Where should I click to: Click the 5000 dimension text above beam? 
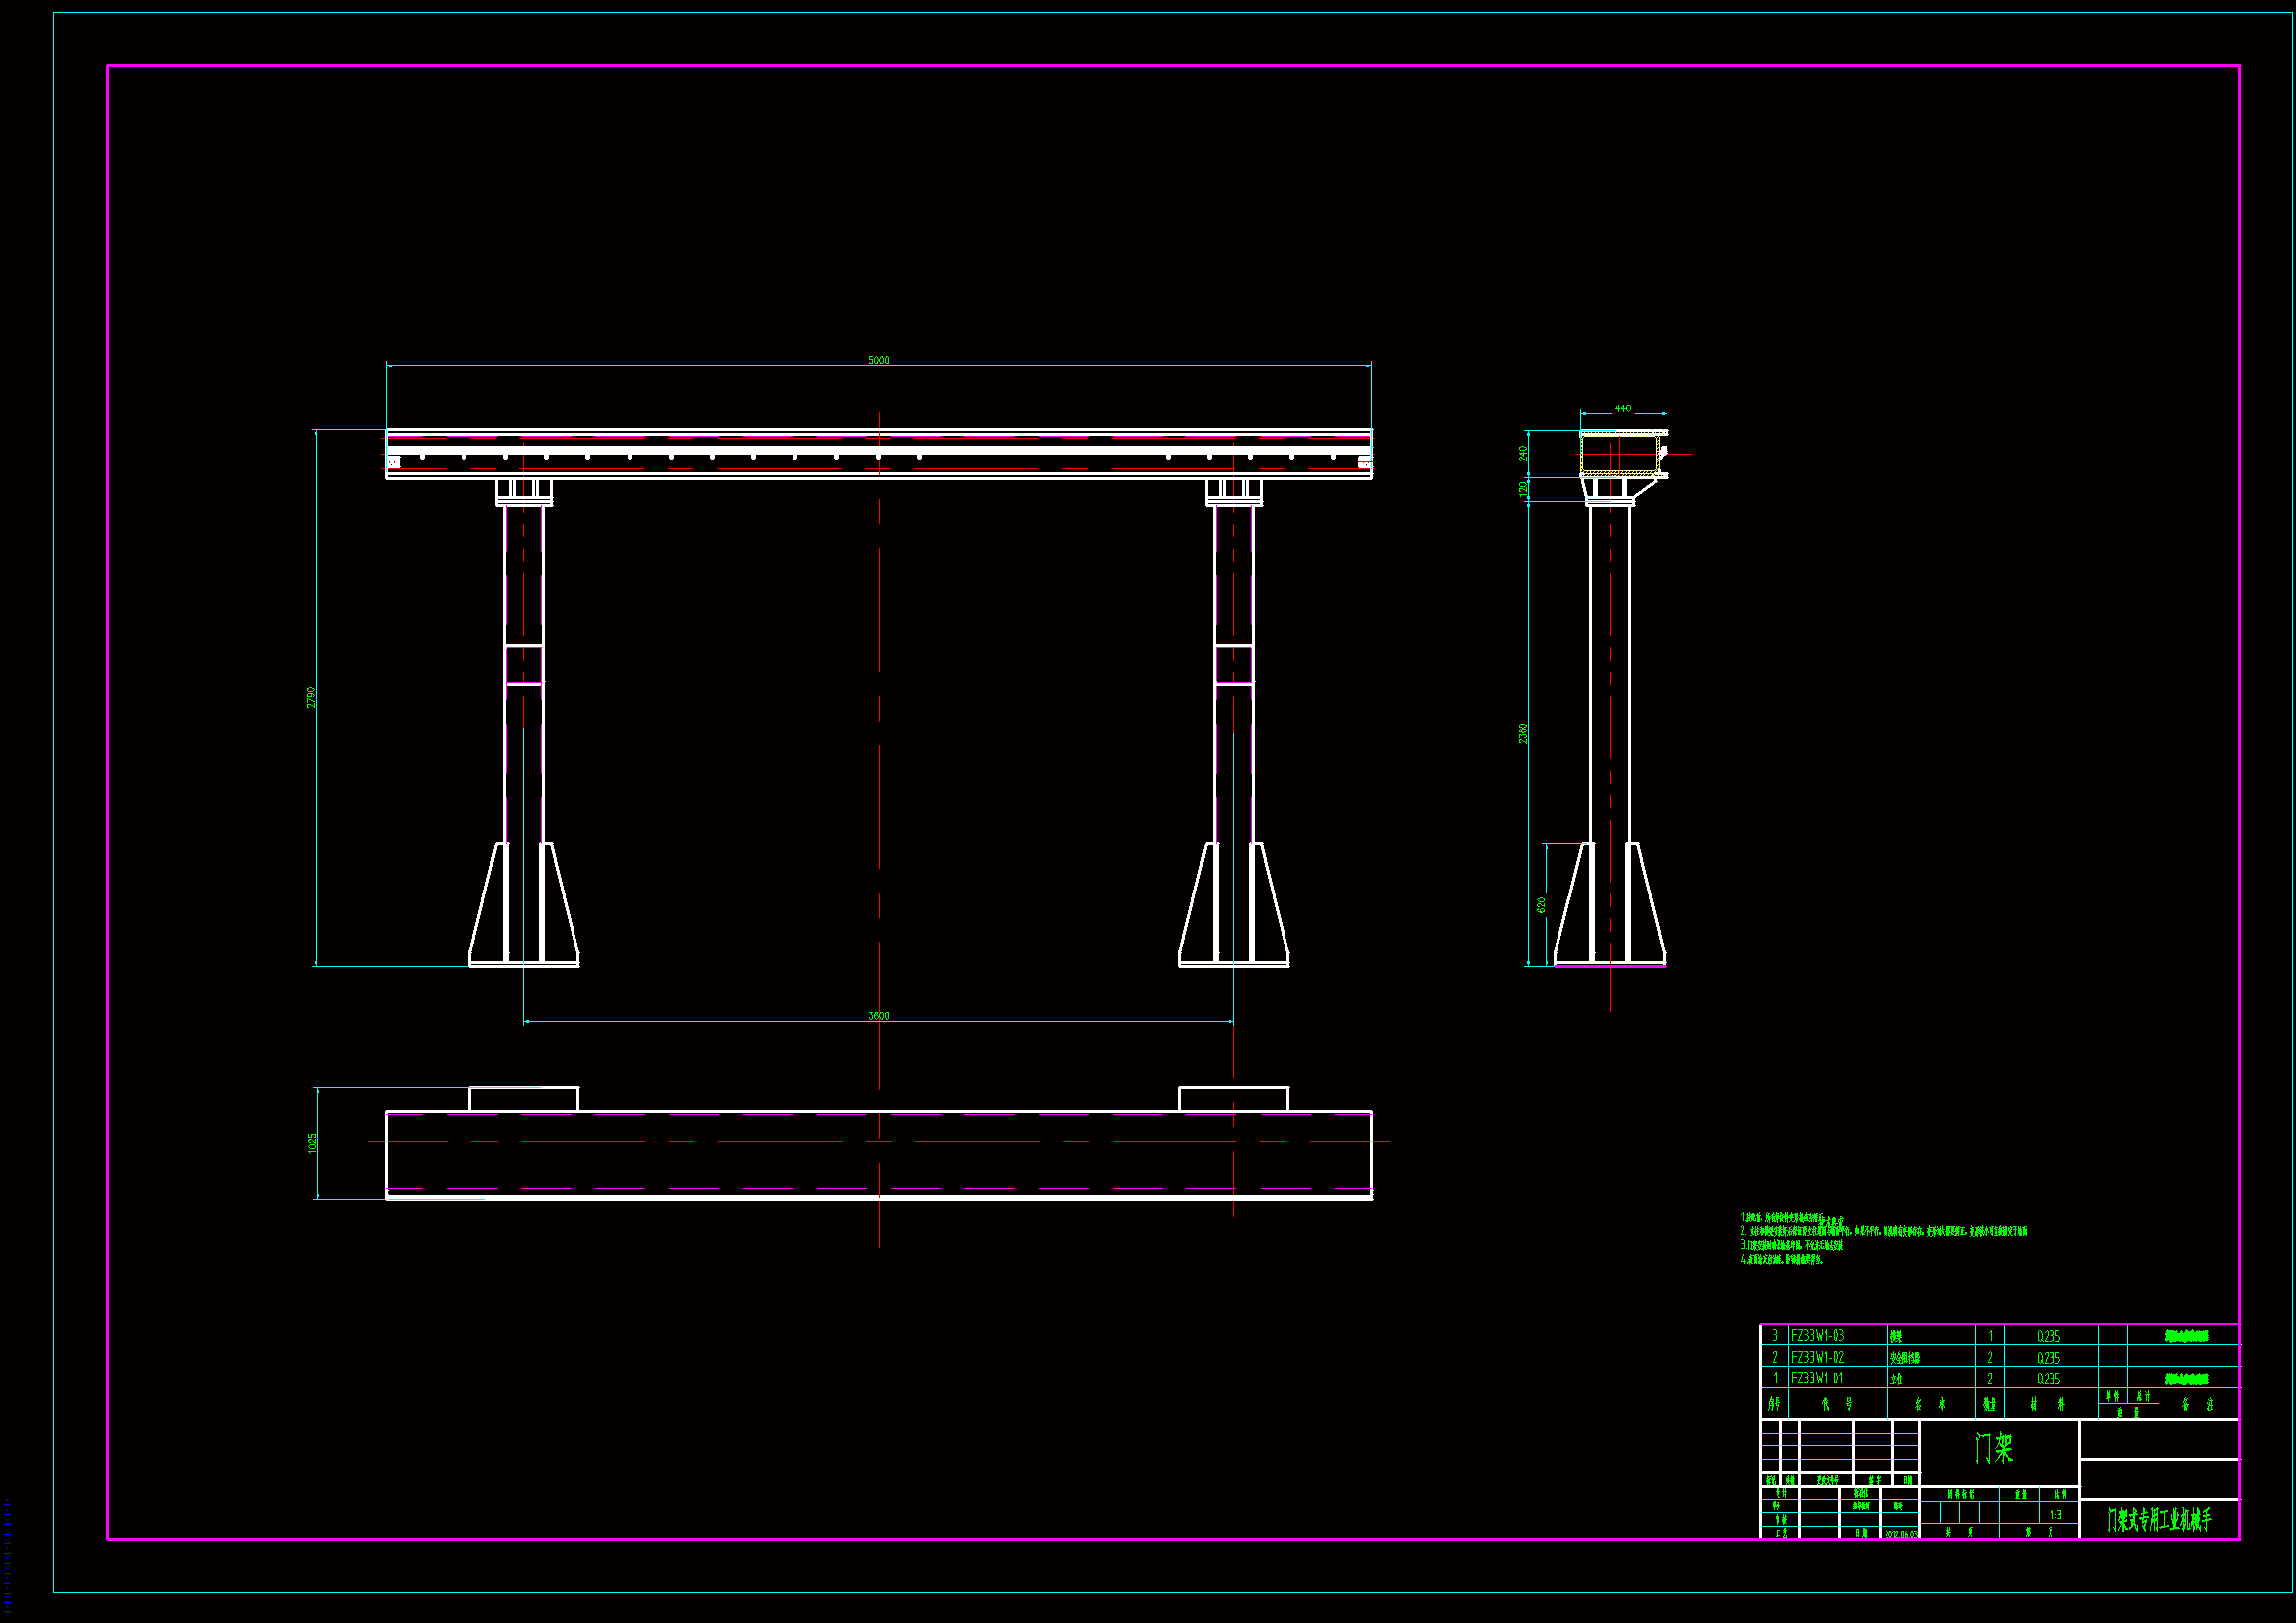(x=878, y=360)
